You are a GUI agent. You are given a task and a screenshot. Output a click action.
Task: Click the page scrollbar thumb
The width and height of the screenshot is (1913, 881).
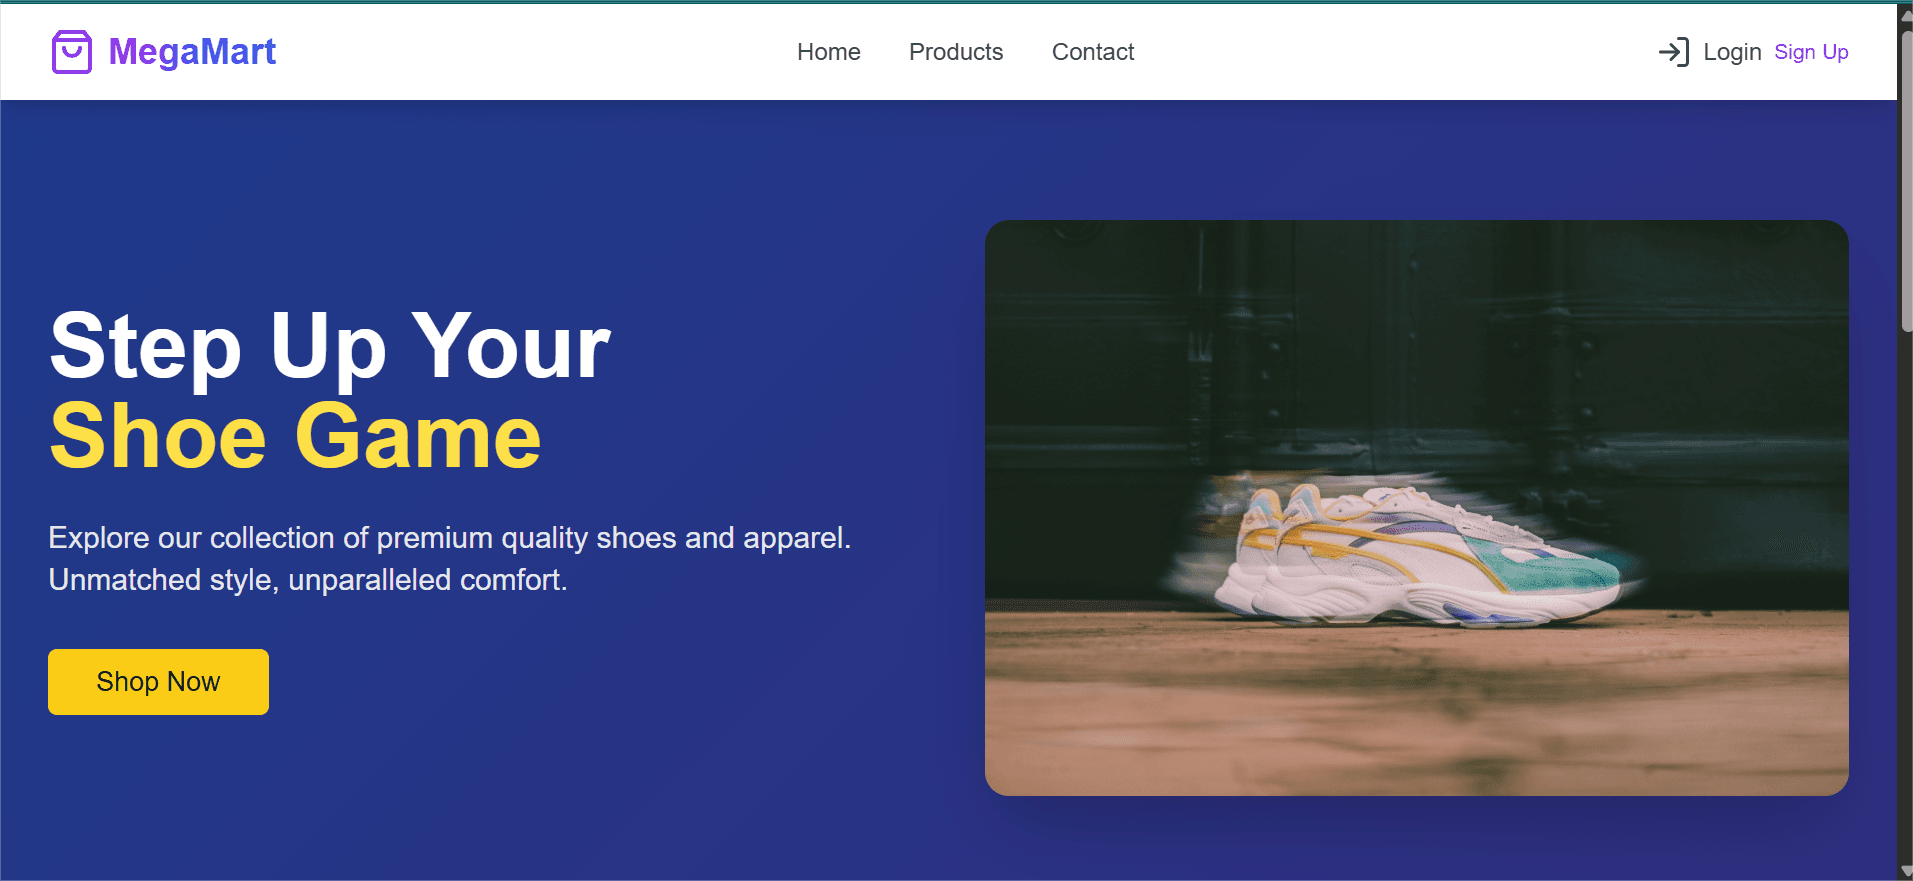click(x=1906, y=180)
